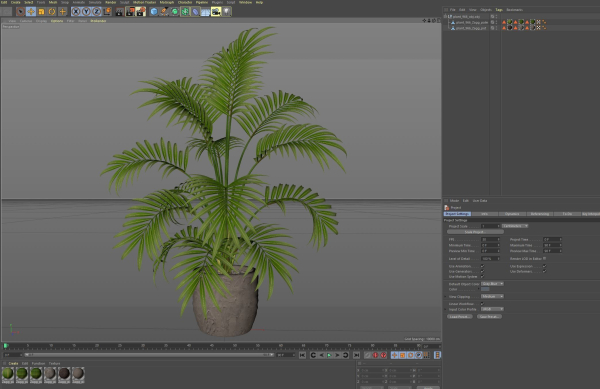Select the Live Selection arrow tool
The width and height of the screenshot is (600, 389).
[20, 12]
